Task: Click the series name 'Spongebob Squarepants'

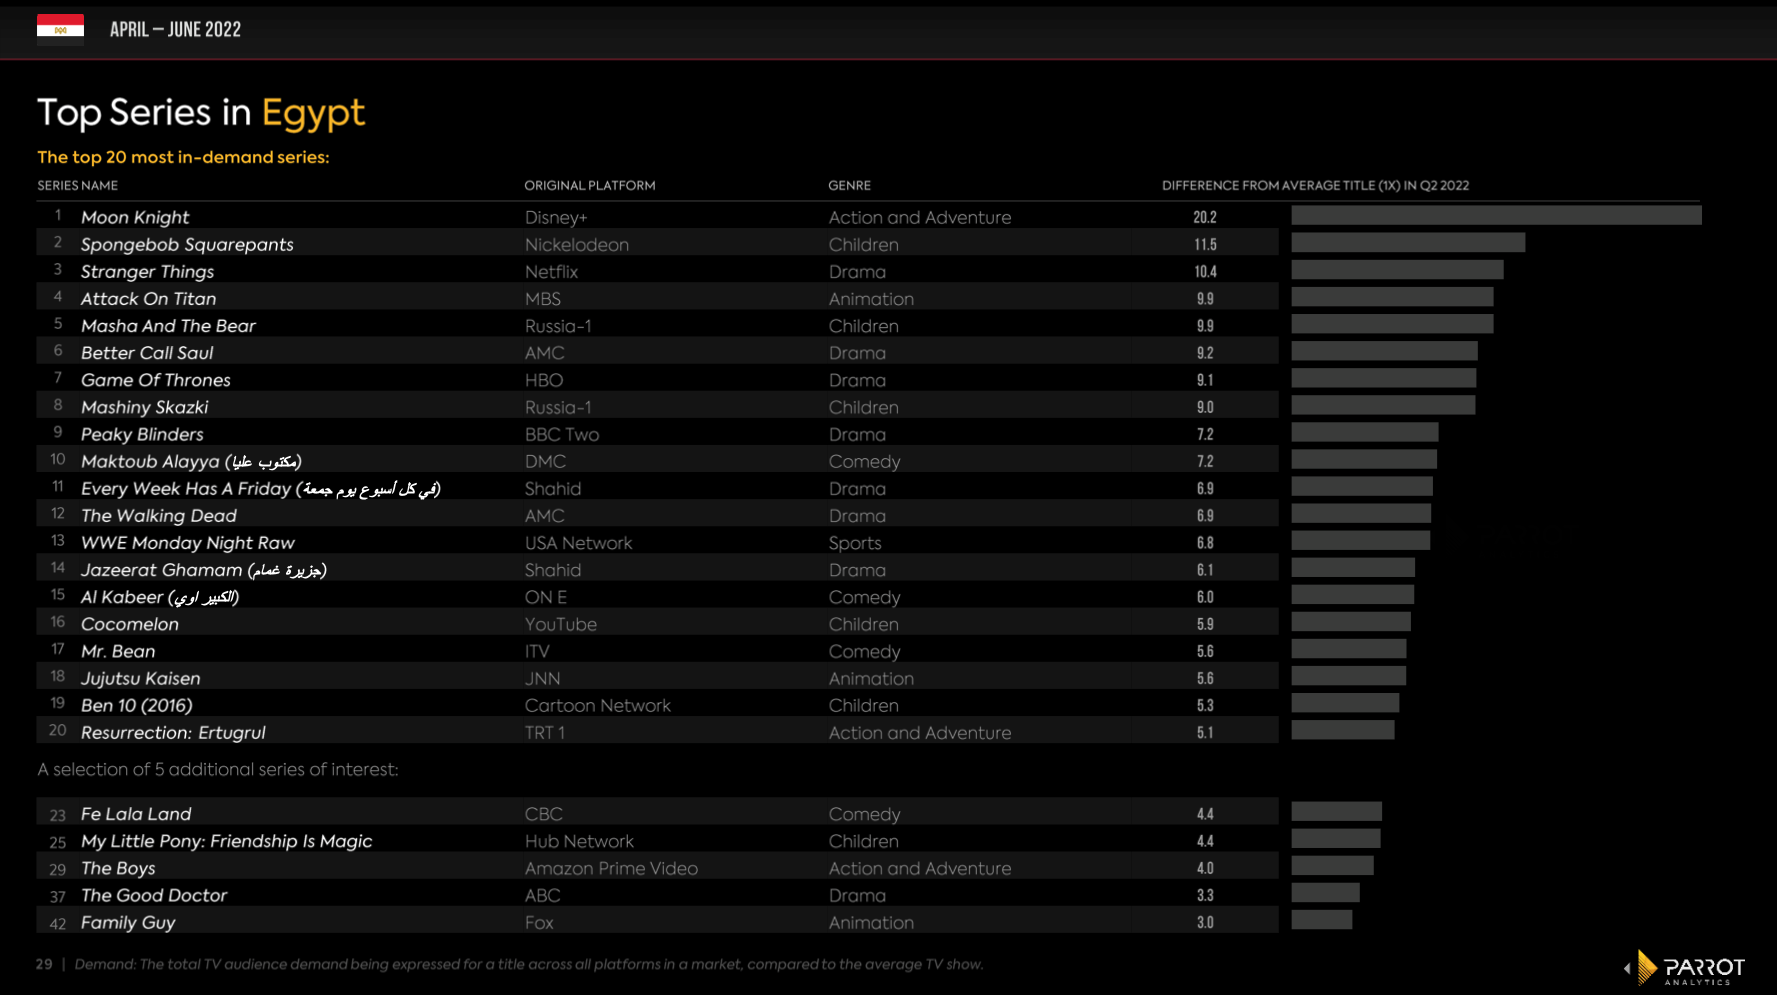Action: 187,244
